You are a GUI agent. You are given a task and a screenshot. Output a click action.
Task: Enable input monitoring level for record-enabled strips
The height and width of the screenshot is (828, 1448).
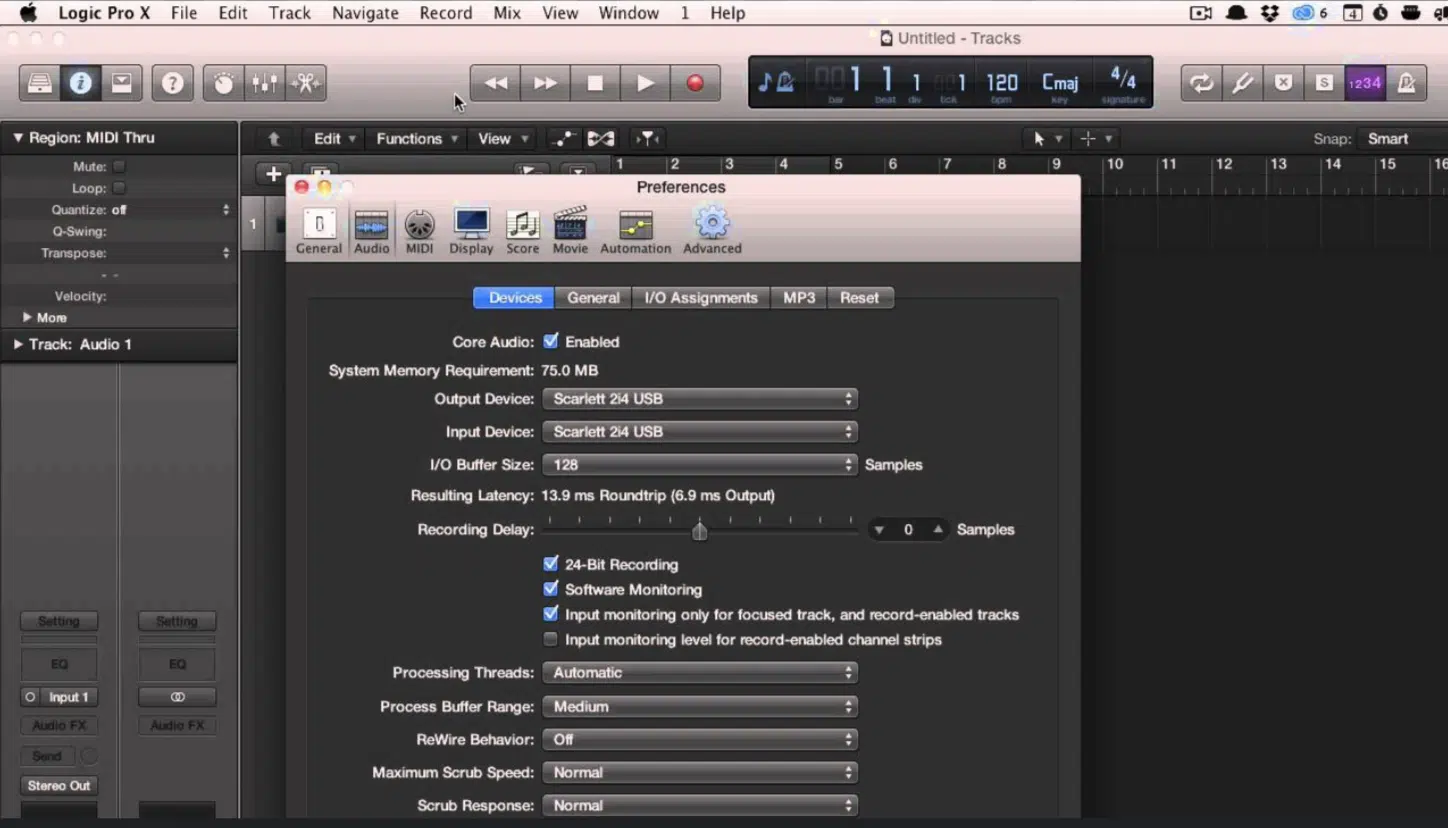551,639
